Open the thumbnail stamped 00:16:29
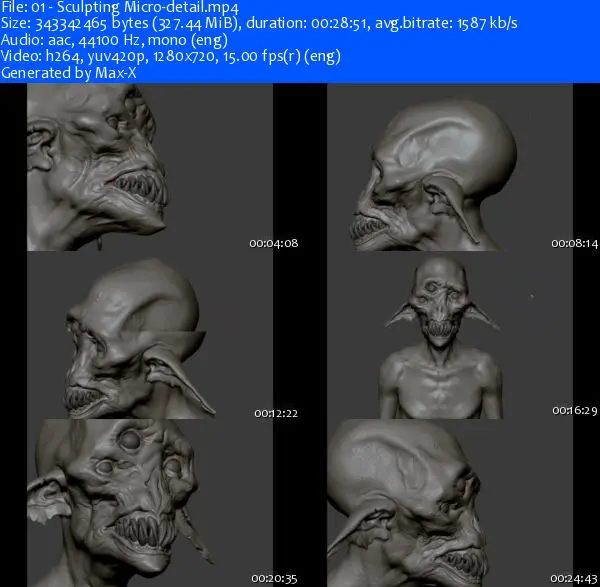This screenshot has width=600, height=587. [450, 335]
